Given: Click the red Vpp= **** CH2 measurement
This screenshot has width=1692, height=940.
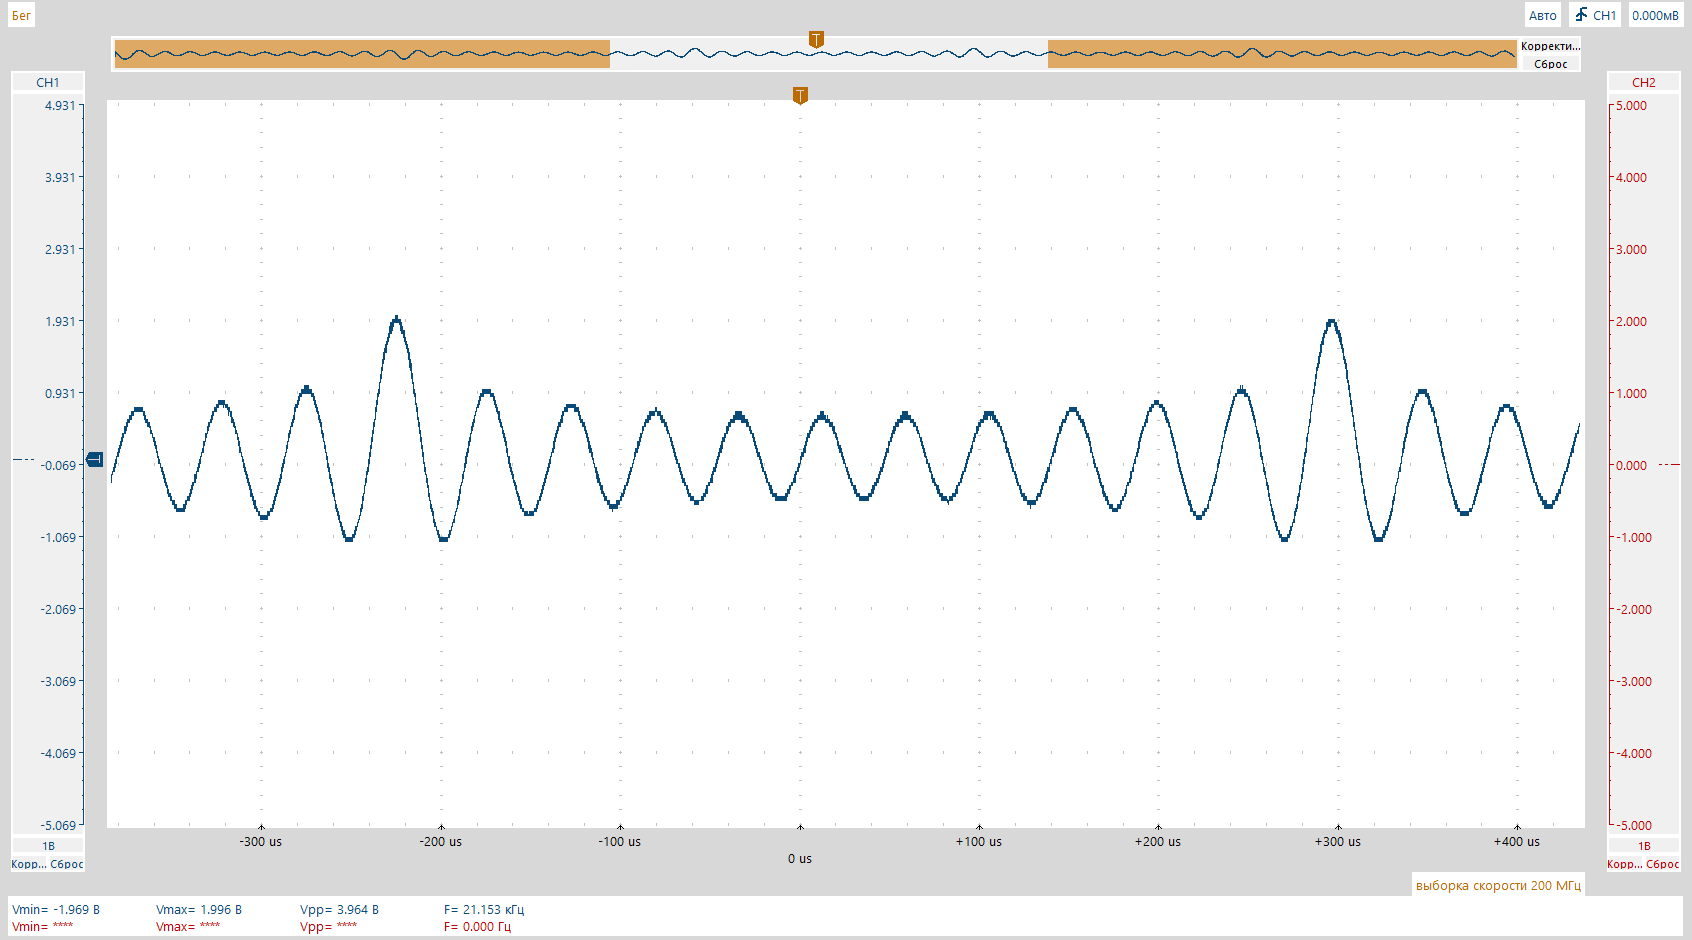Looking at the screenshot, I should point(329,926).
